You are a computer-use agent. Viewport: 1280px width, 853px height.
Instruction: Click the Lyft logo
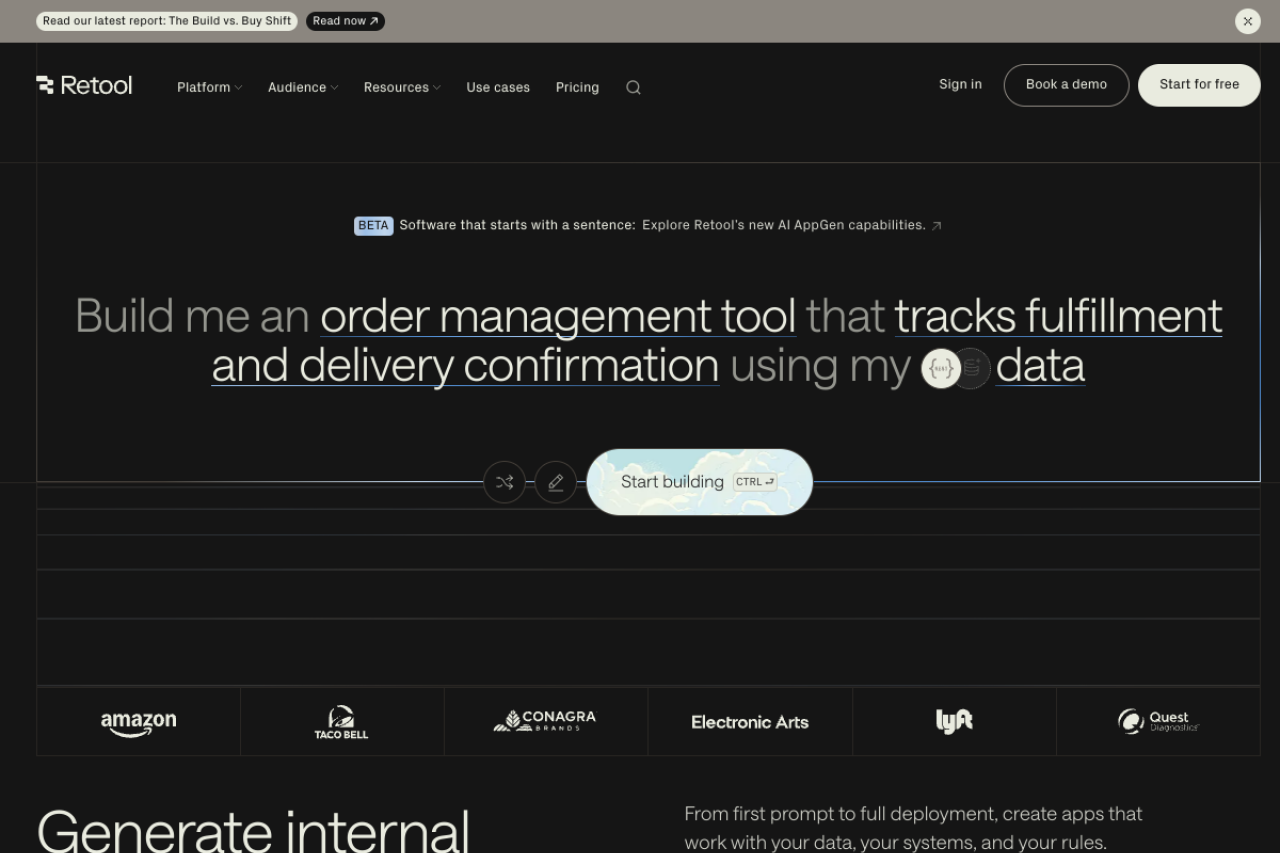(953, 721)
